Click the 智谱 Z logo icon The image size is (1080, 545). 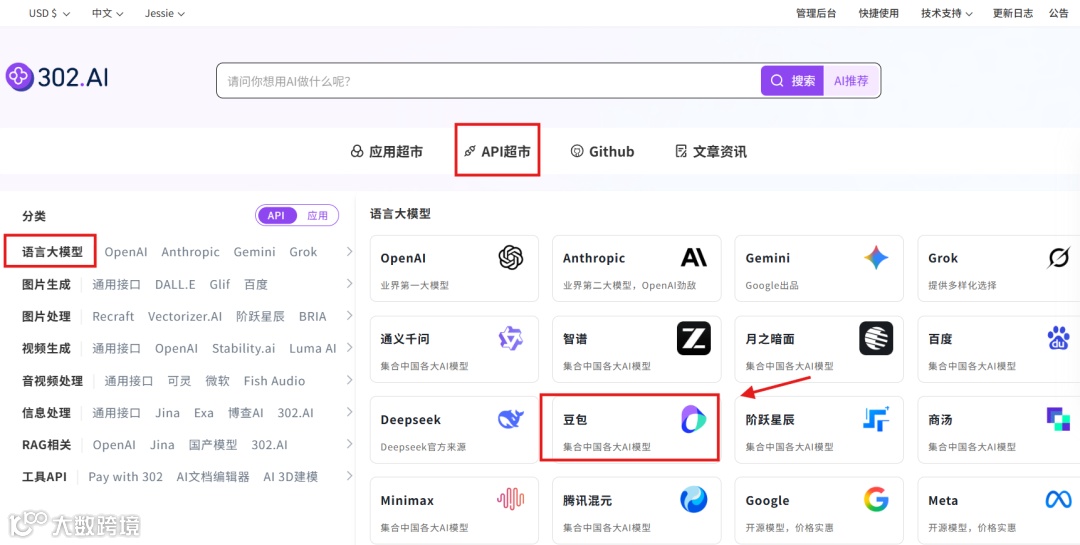click(x=694, y=338)
